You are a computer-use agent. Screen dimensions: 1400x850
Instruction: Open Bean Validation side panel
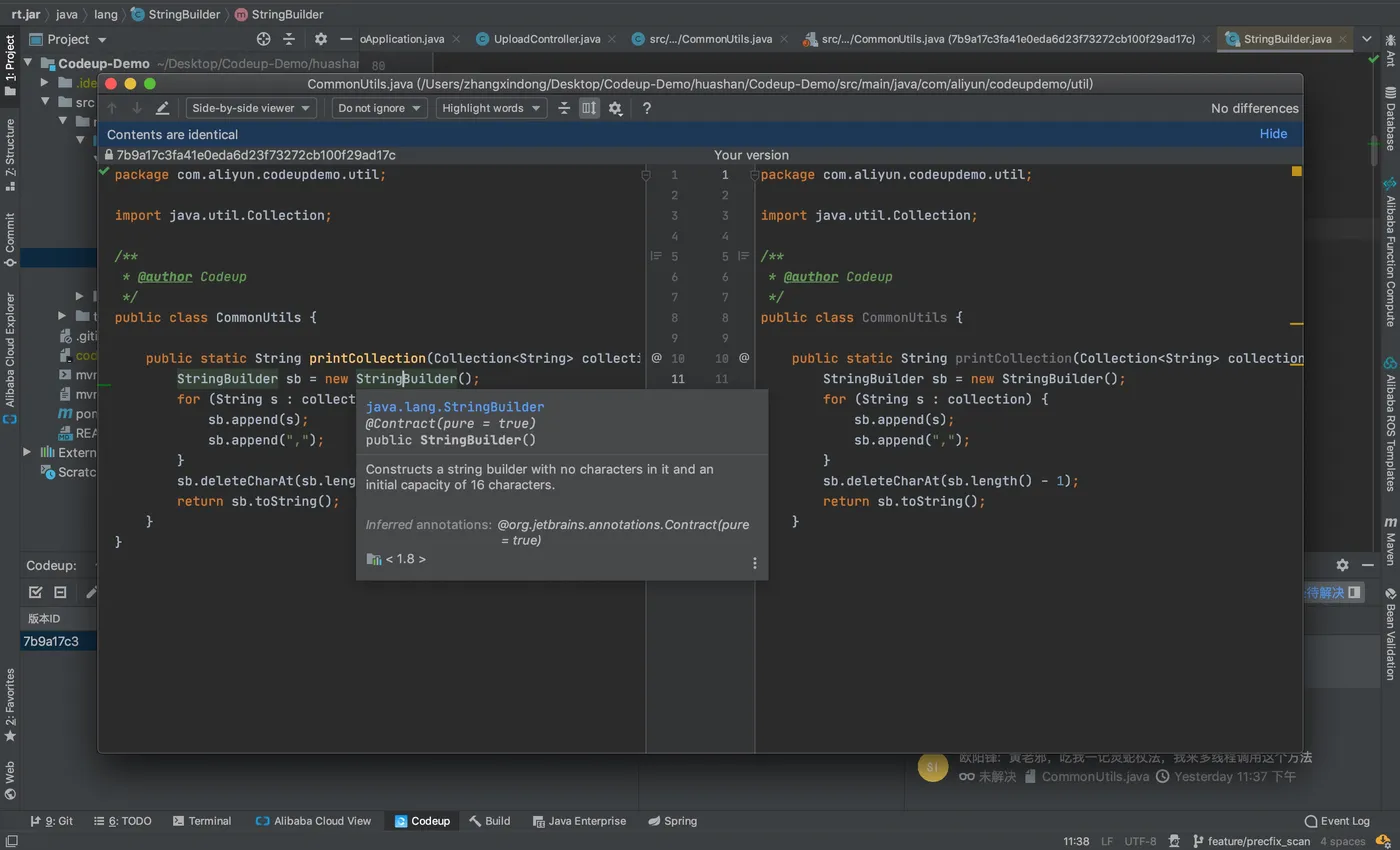(x=1390, y=634)
